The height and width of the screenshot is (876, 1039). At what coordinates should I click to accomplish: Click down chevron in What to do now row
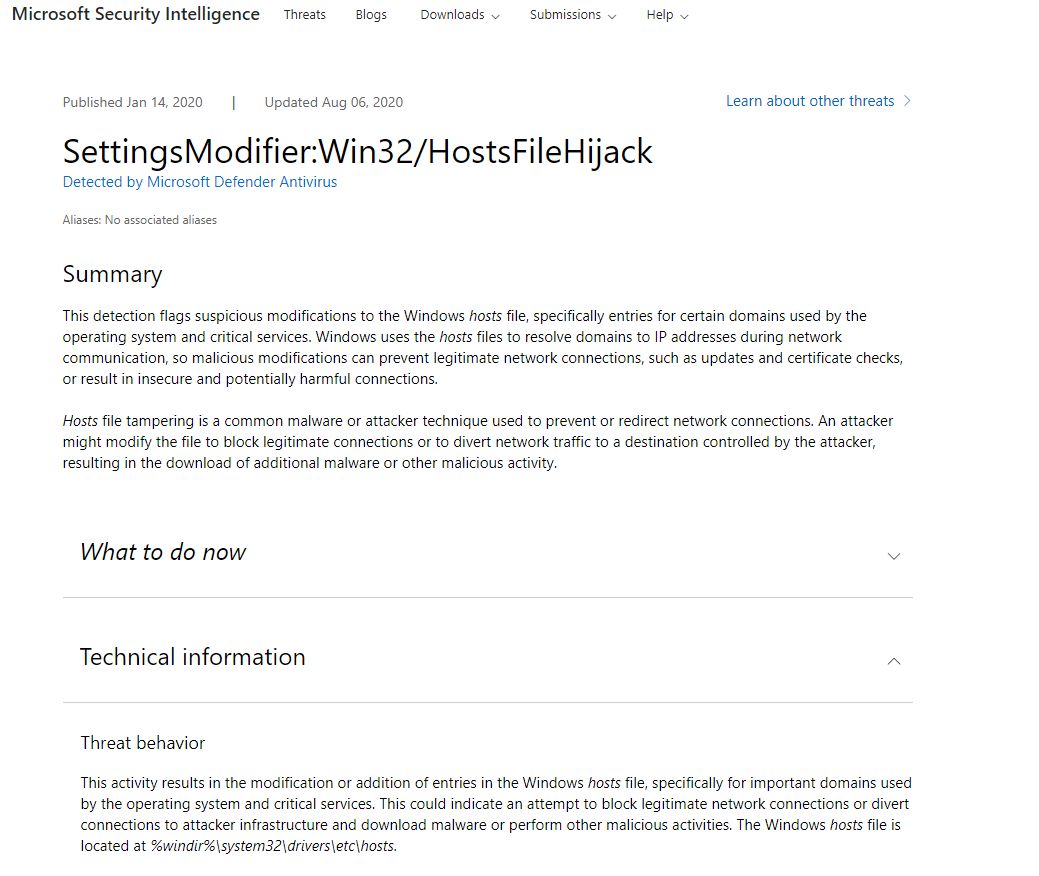pos(894,556)
